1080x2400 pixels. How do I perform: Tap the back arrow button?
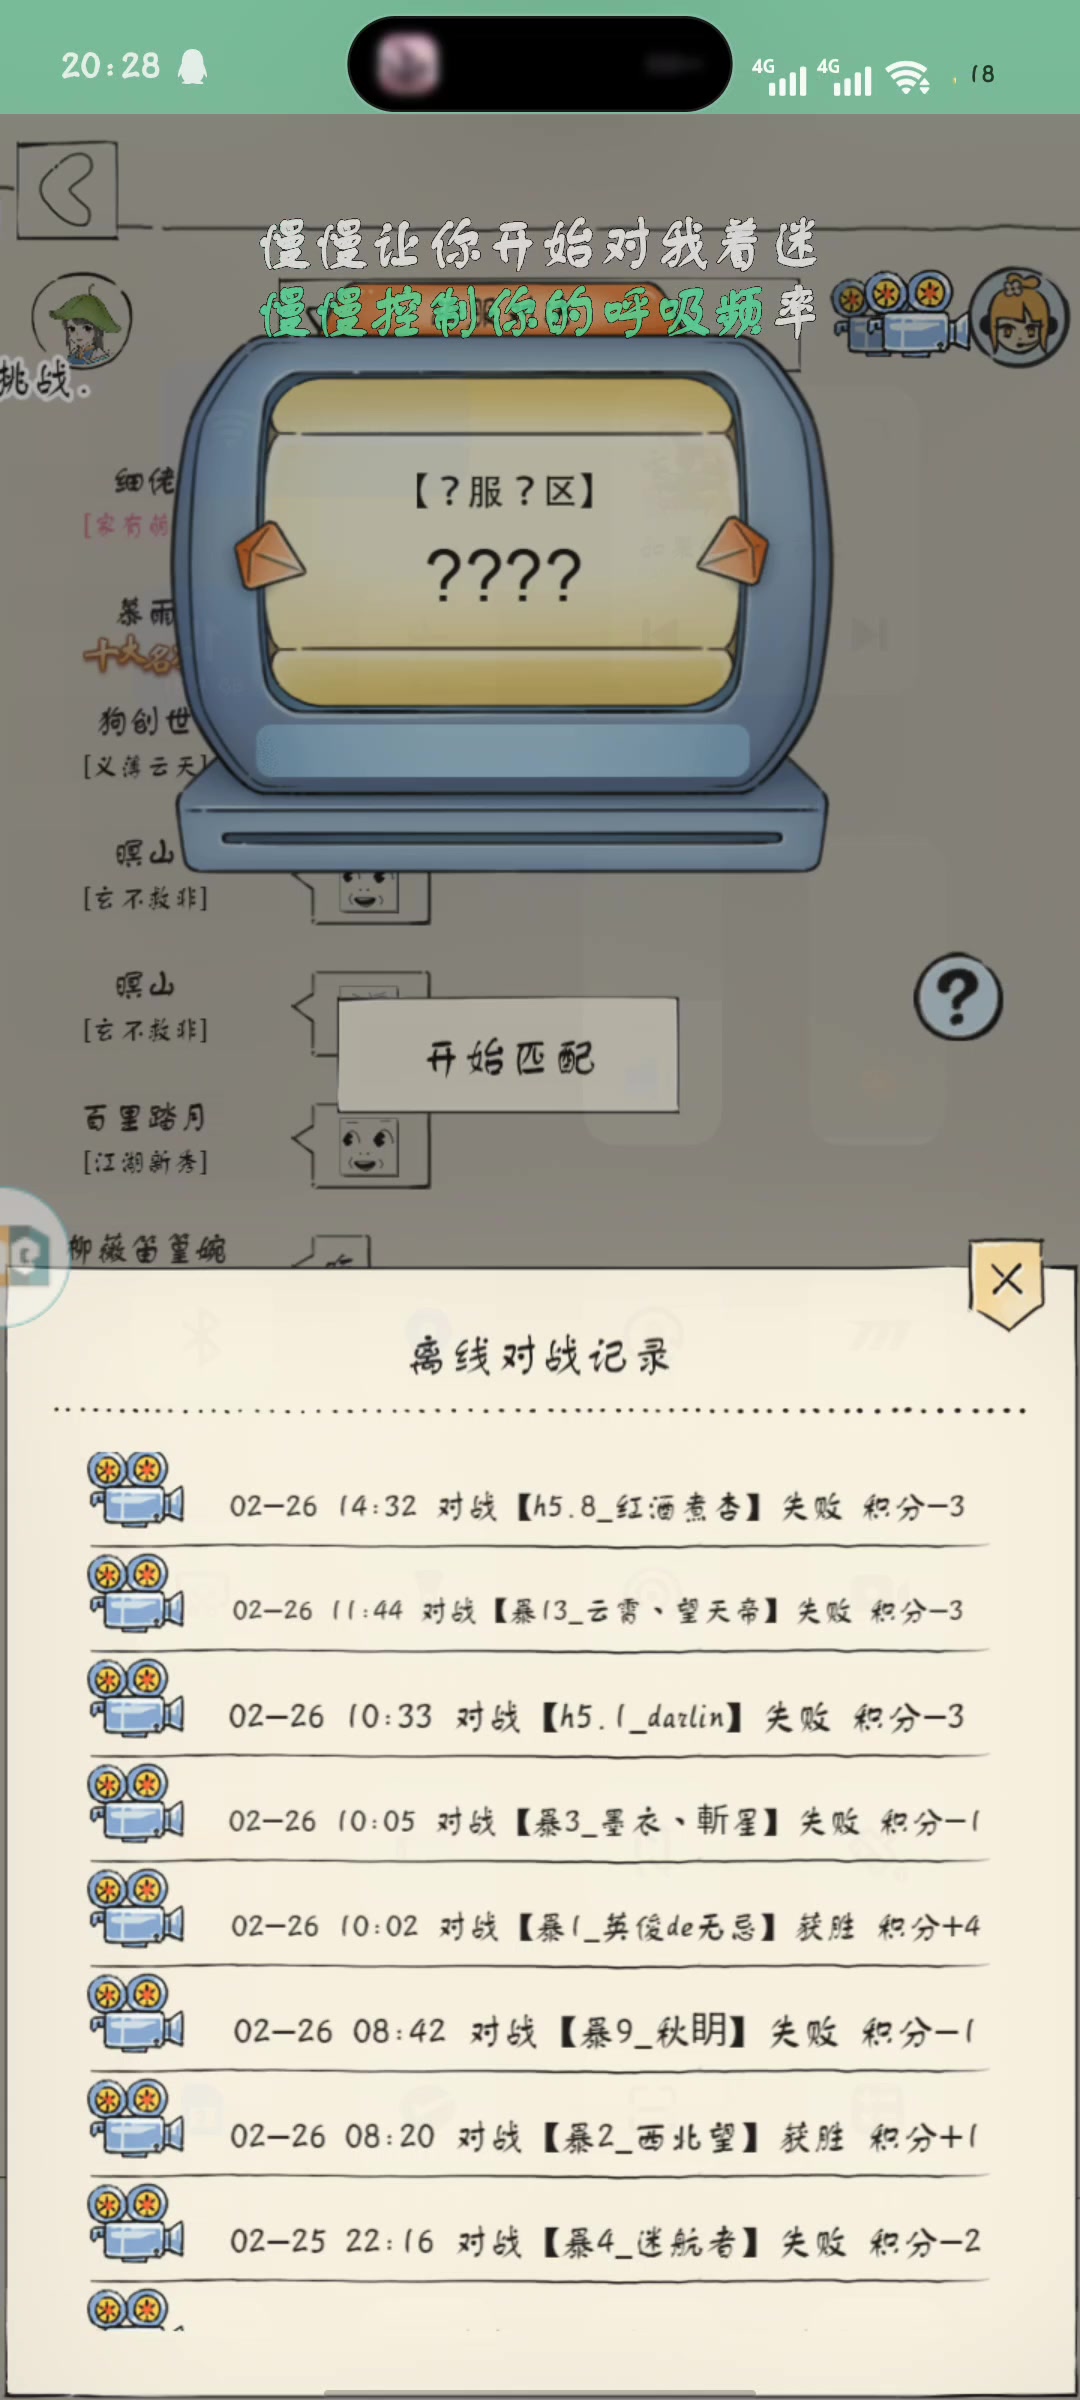click(67, 189)
